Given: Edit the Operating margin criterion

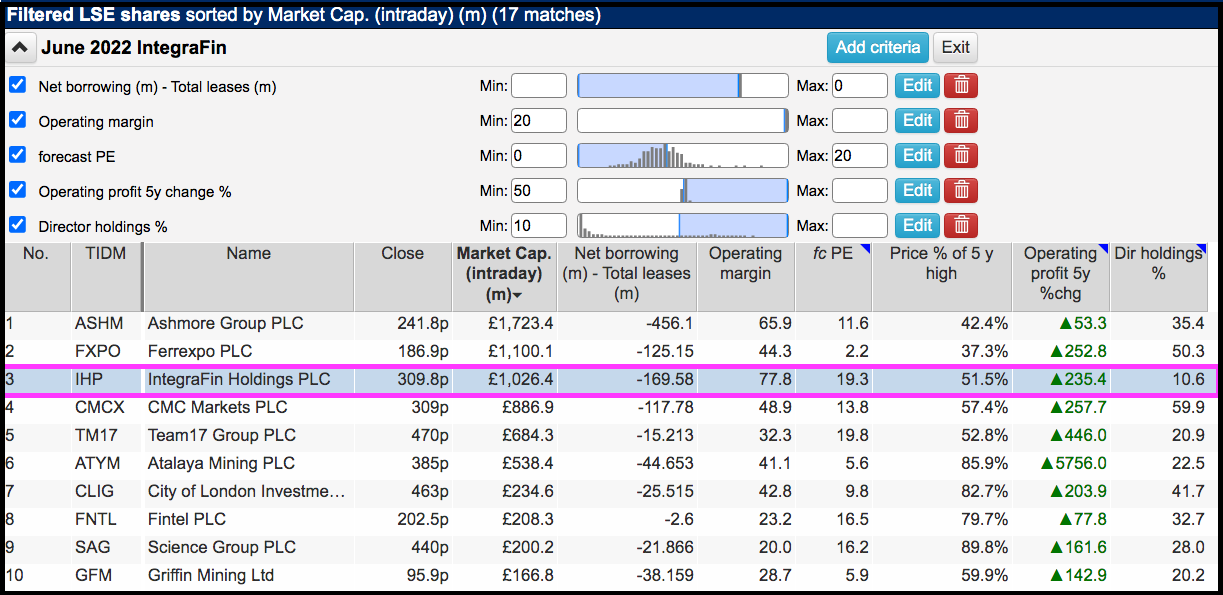Looking at the screenshot, I should click(x=917, y=120).
